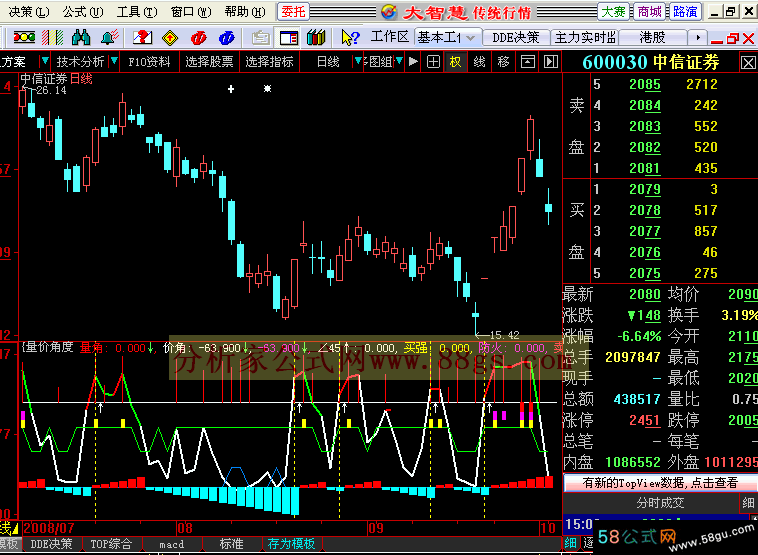Click the 路演 button
The height and width of the screenshot is (555, 758).
point(685,12)
